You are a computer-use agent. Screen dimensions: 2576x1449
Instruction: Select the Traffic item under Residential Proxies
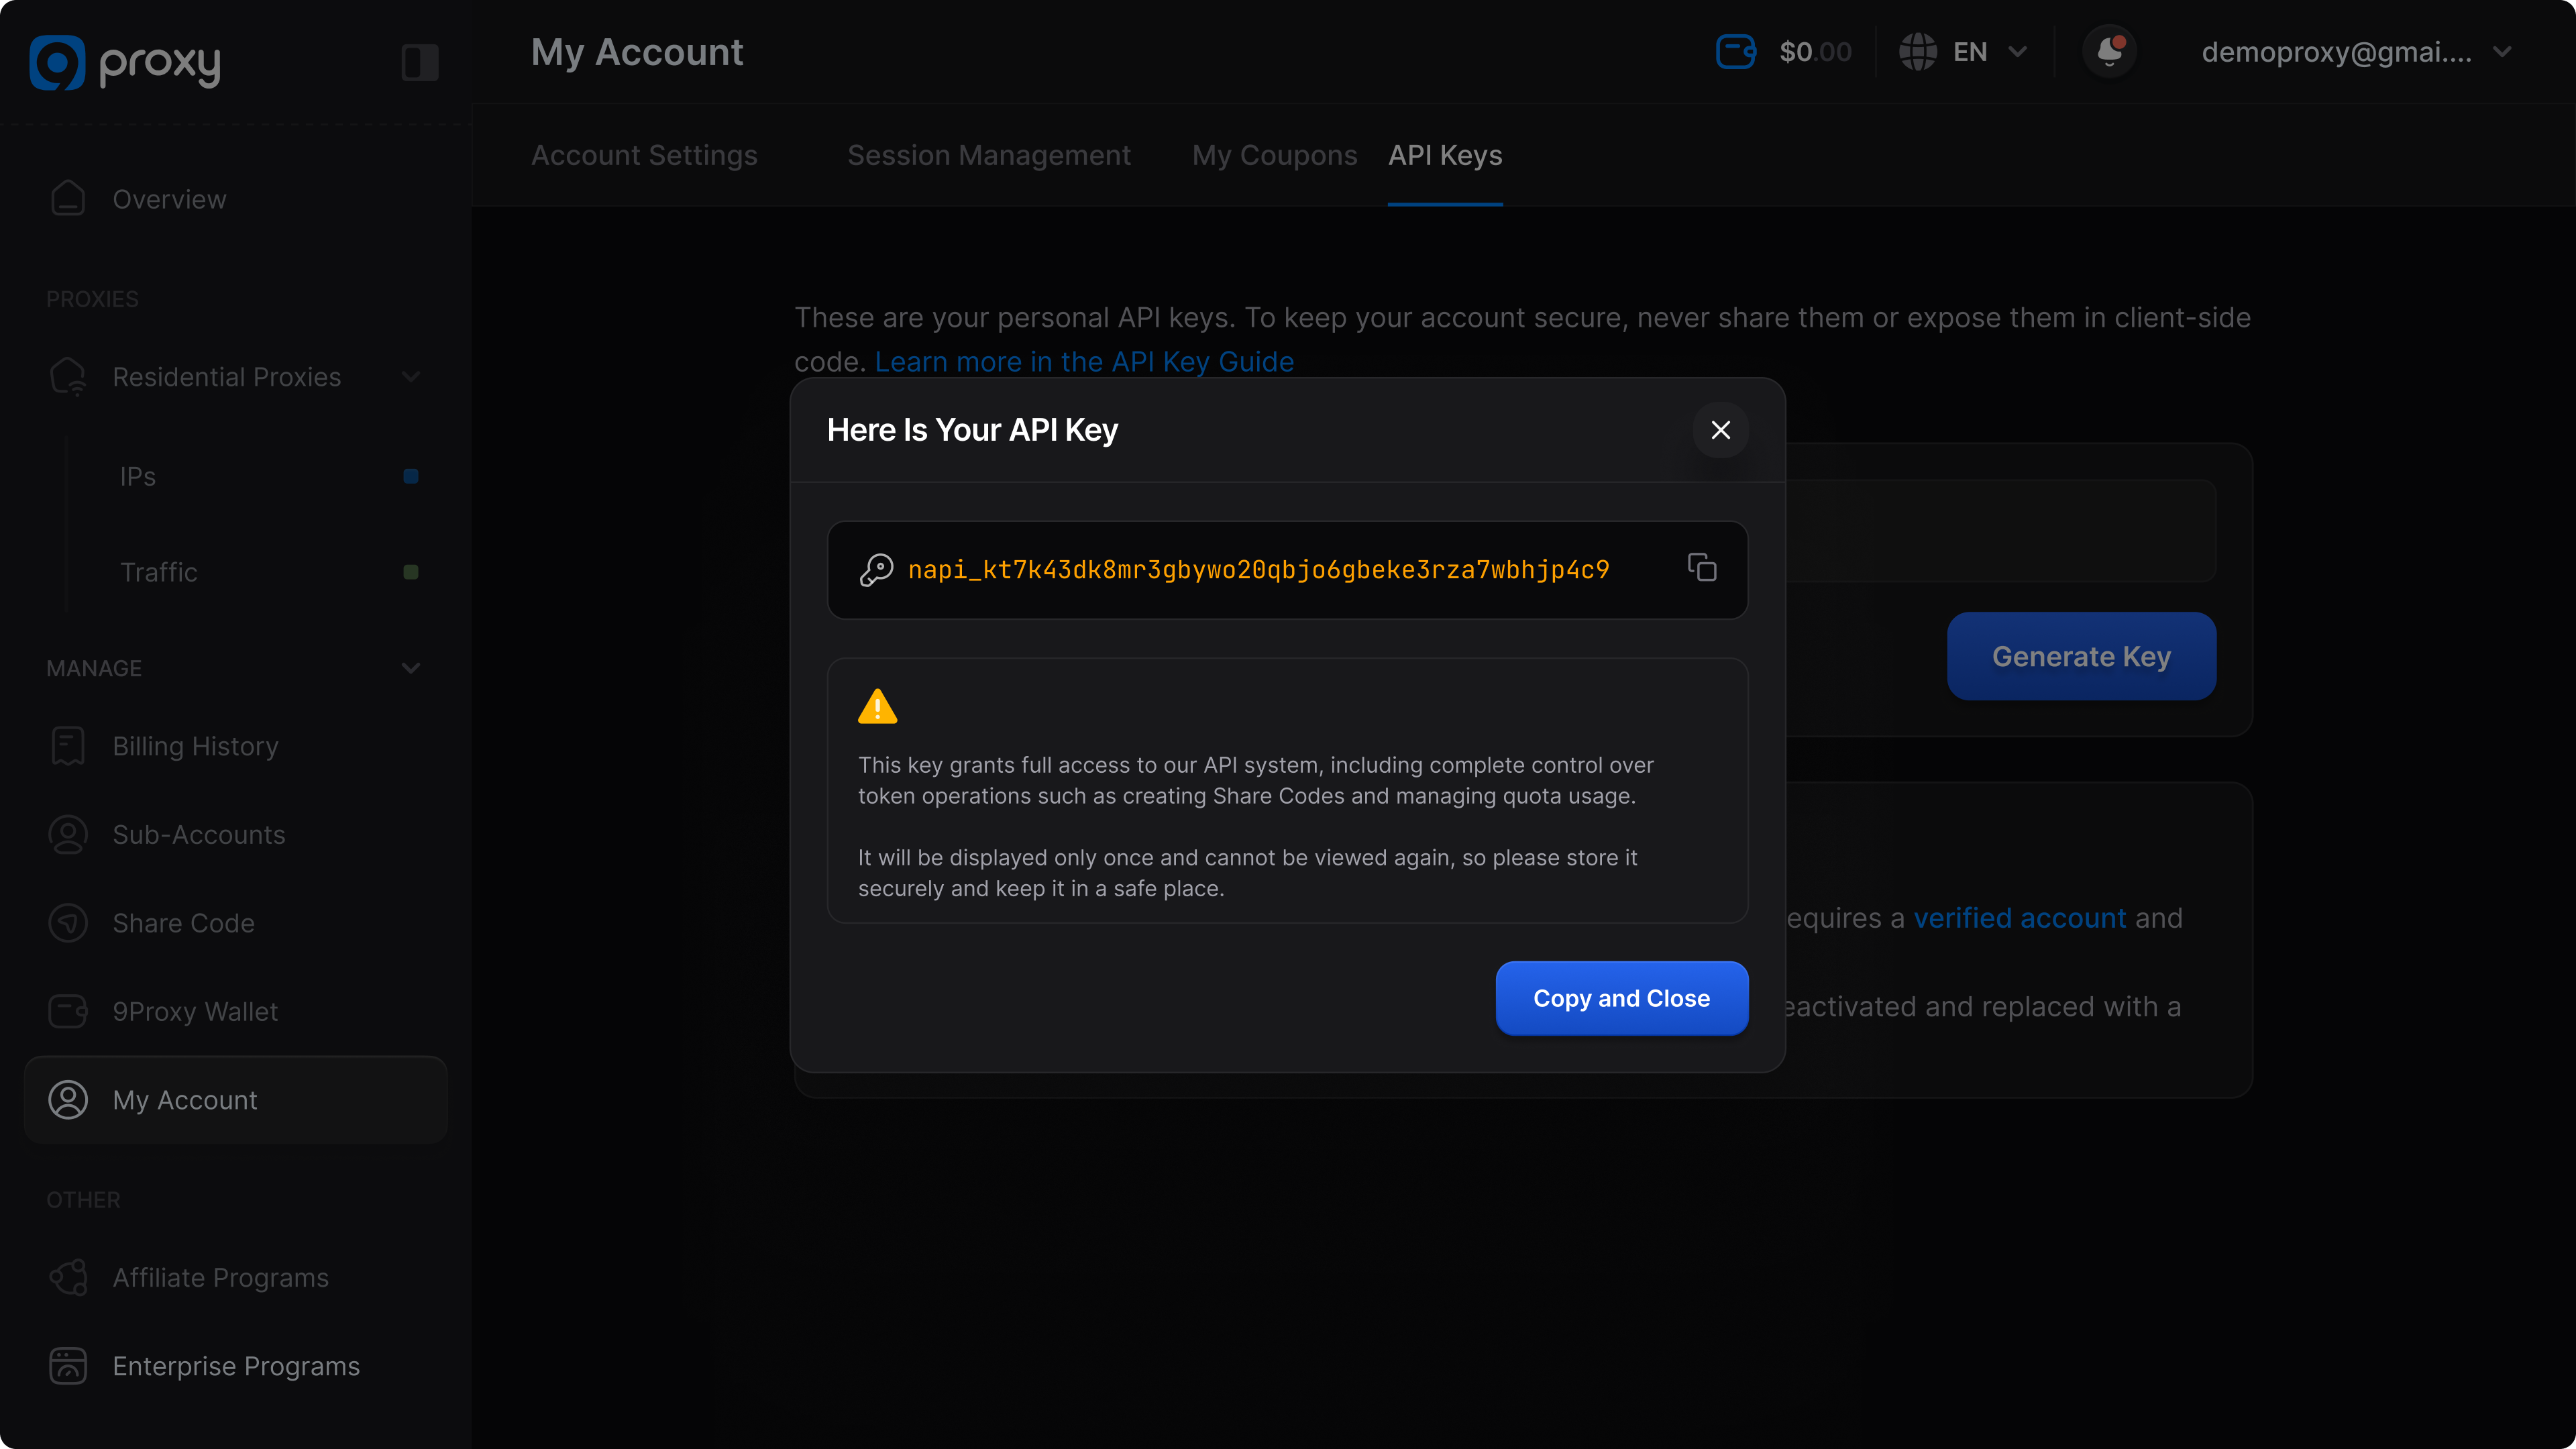point(159,572)
